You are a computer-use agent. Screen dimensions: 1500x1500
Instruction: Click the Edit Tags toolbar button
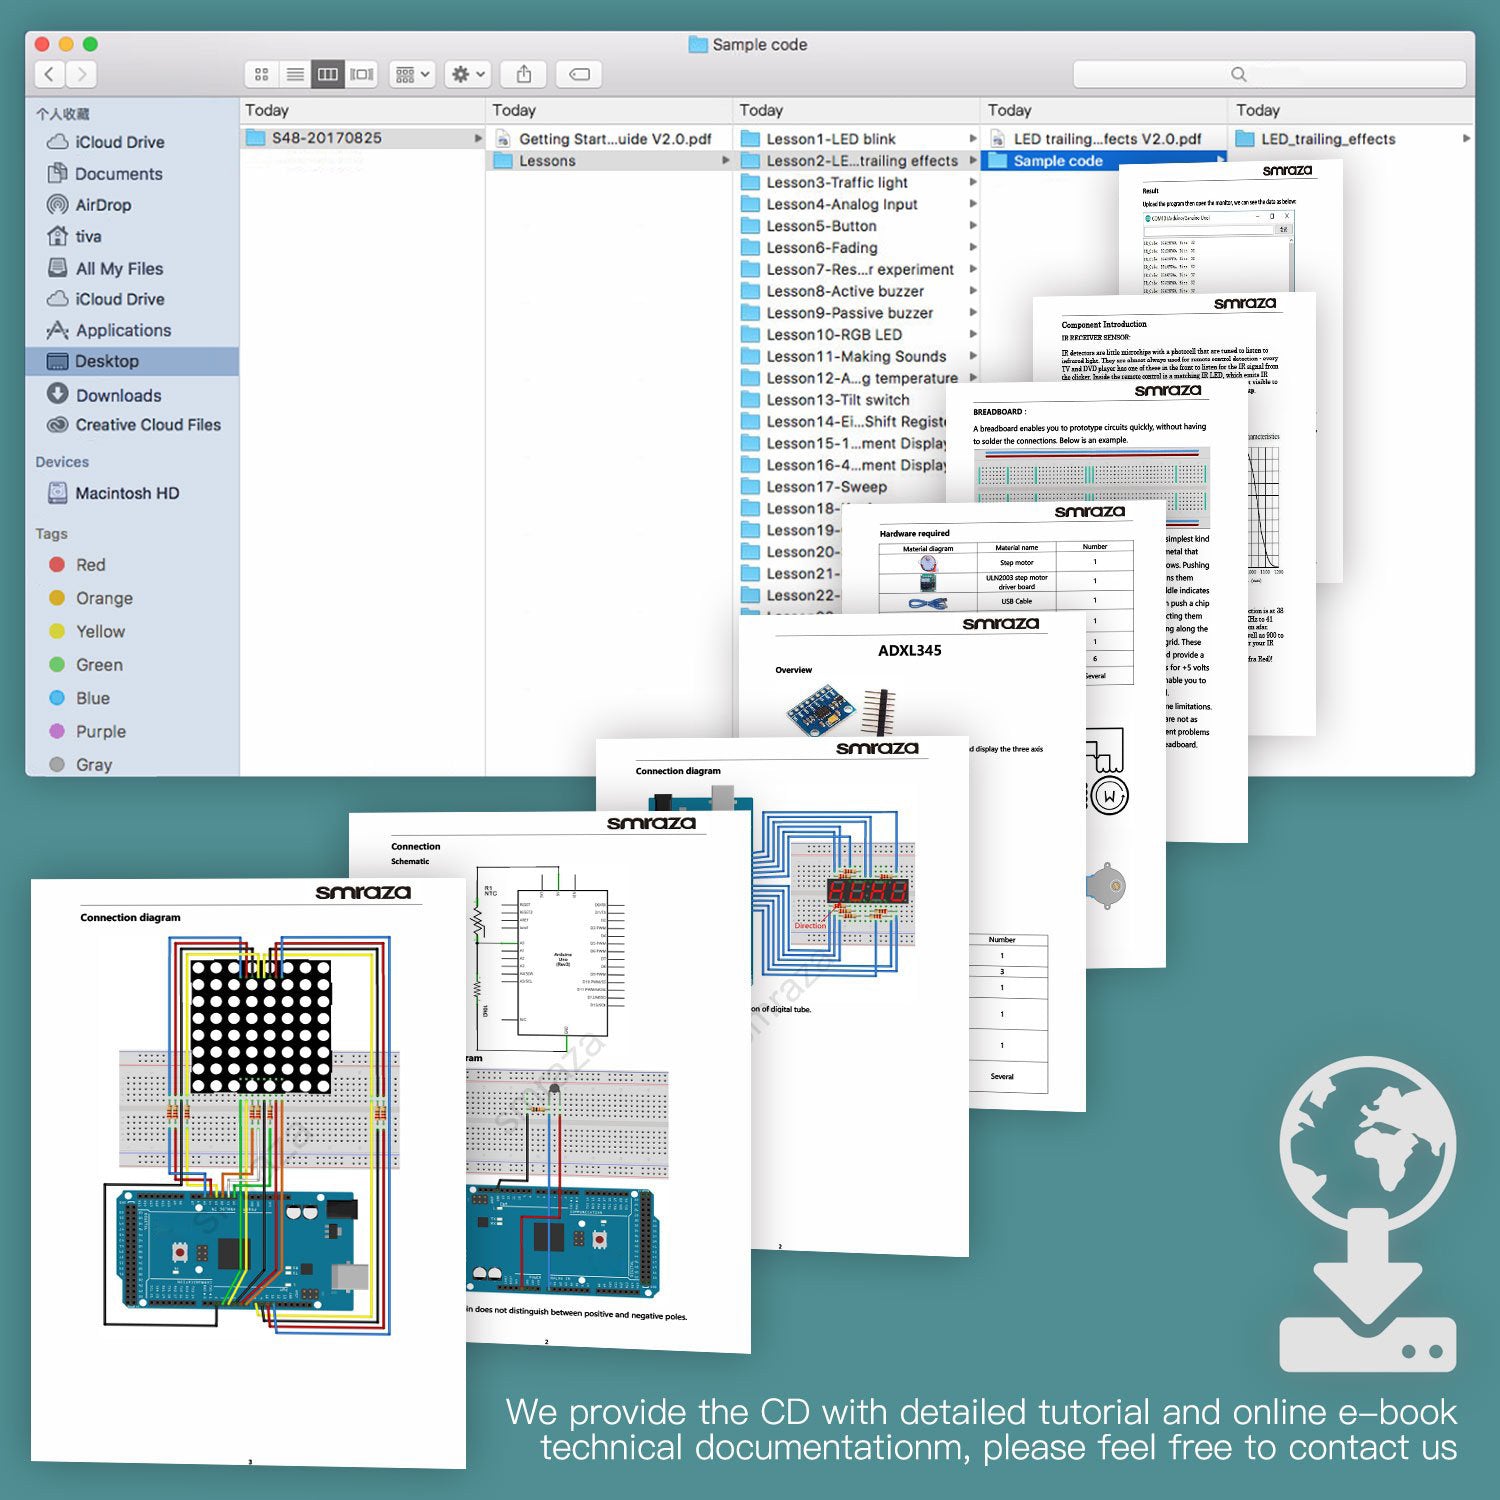click(x=579, y=74)
